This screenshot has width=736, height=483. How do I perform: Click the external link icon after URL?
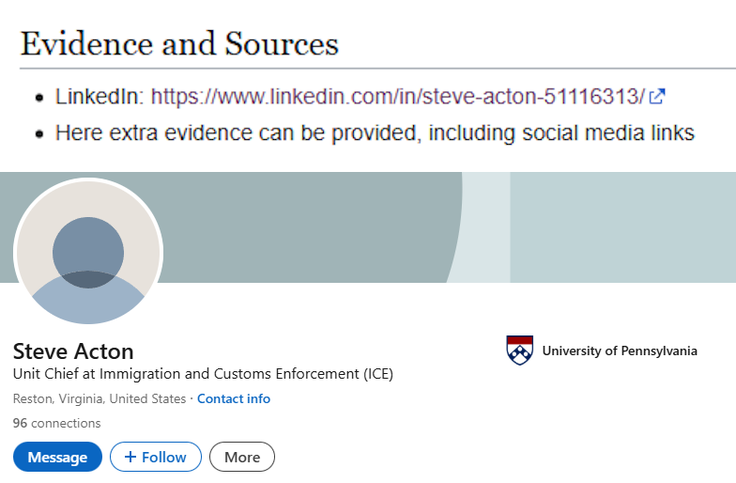tap(657, 97)
